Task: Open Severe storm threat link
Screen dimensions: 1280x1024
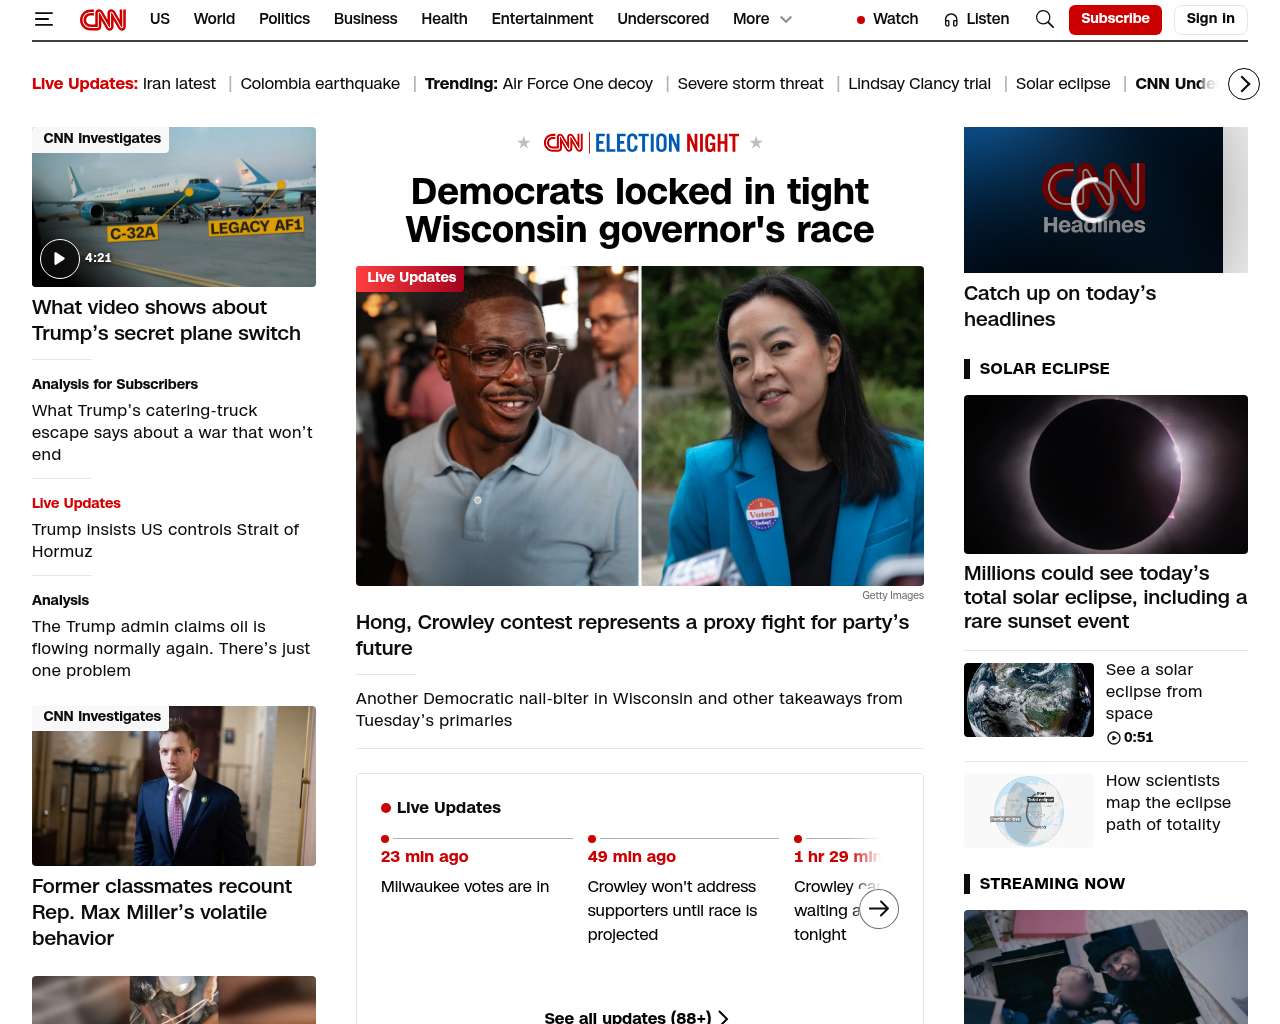Action: (x=750, y=84)
